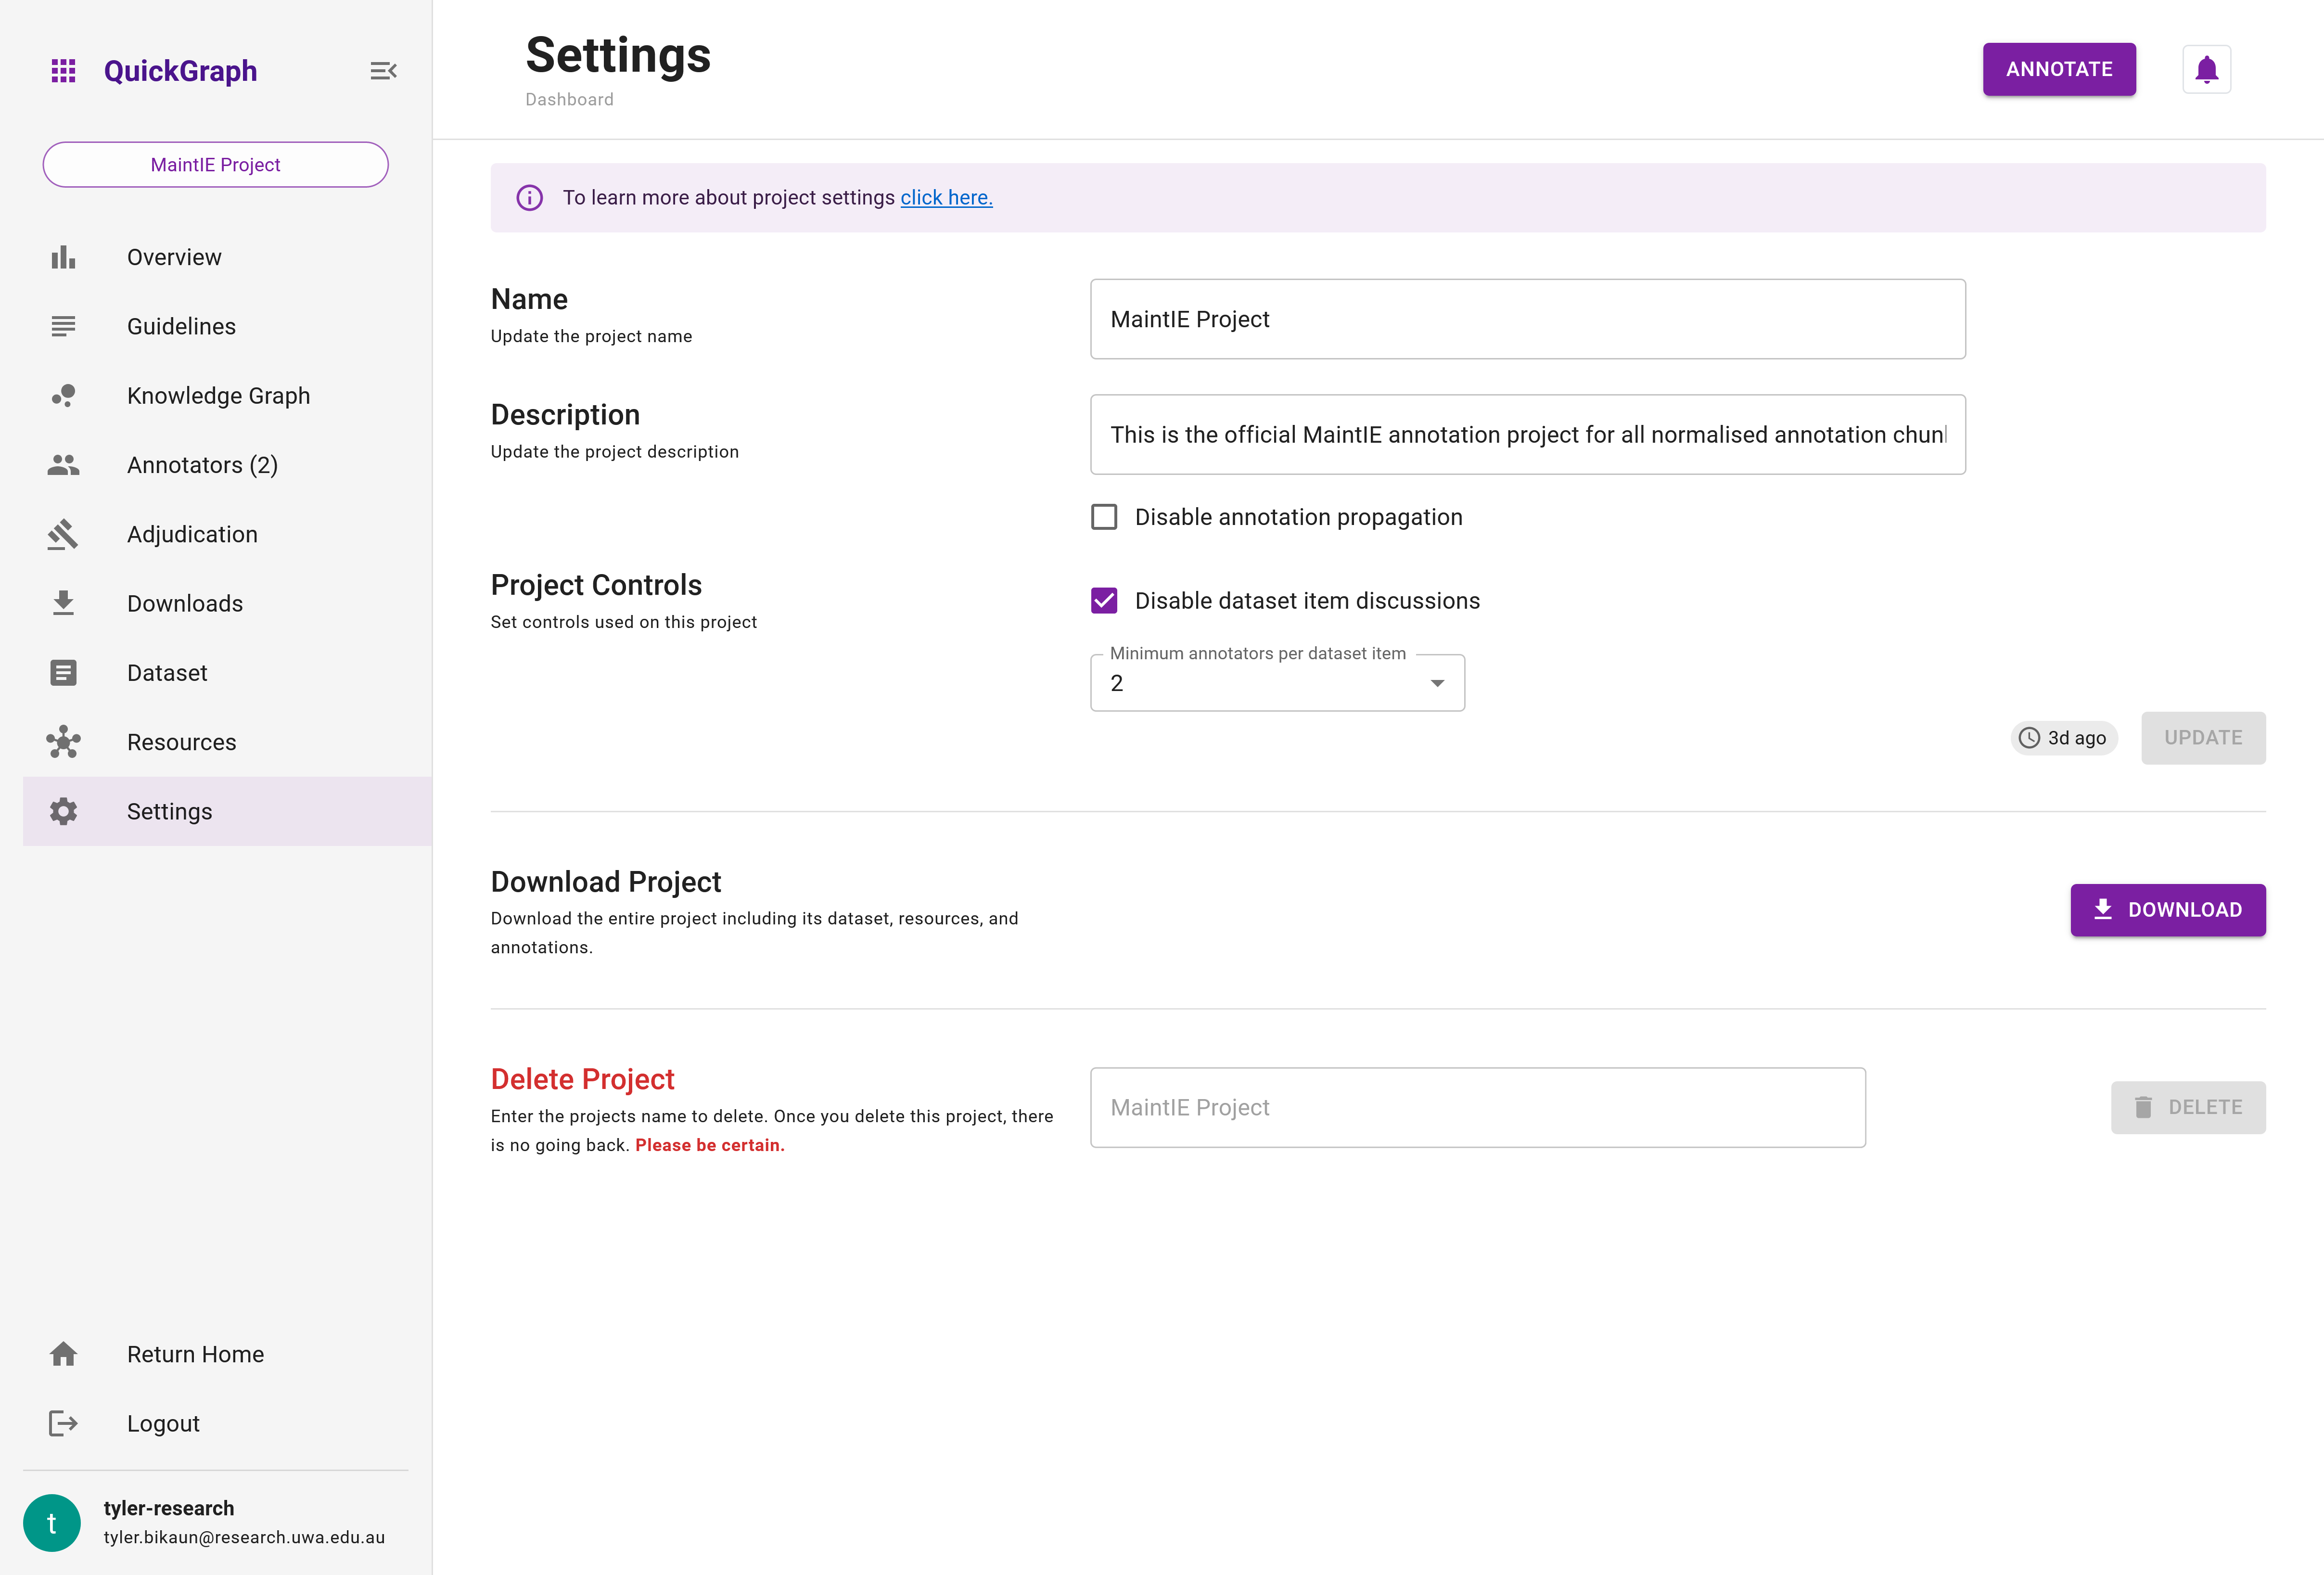Open Downloads via the download icon
Viewport: 2324px width, 1575px height.
pos(63,602)
